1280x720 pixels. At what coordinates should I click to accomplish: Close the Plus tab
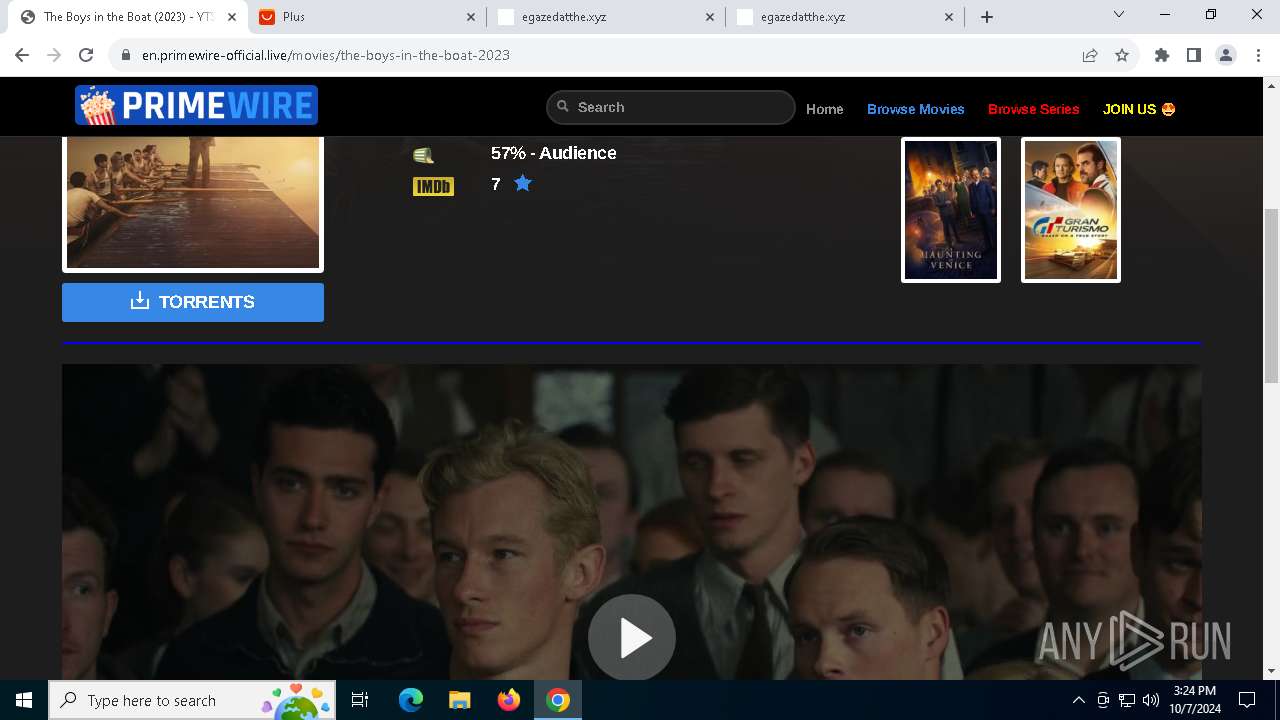pos(471,17)
